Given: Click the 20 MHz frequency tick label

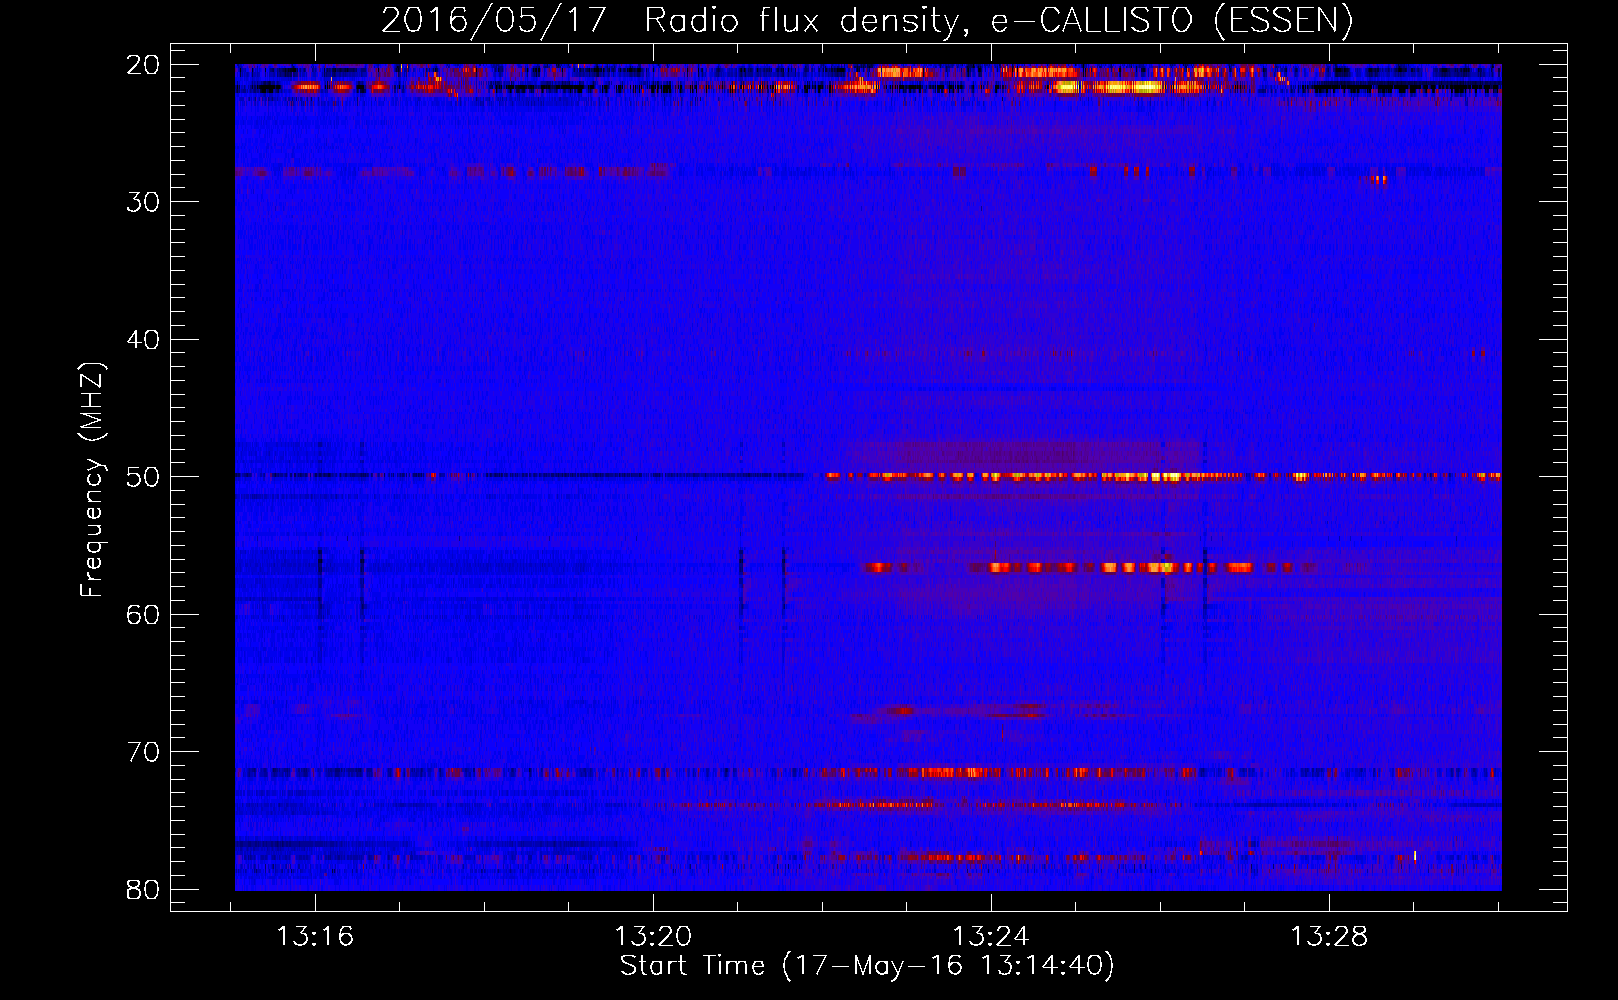Looking at the screenshot, I should point(143,65).
